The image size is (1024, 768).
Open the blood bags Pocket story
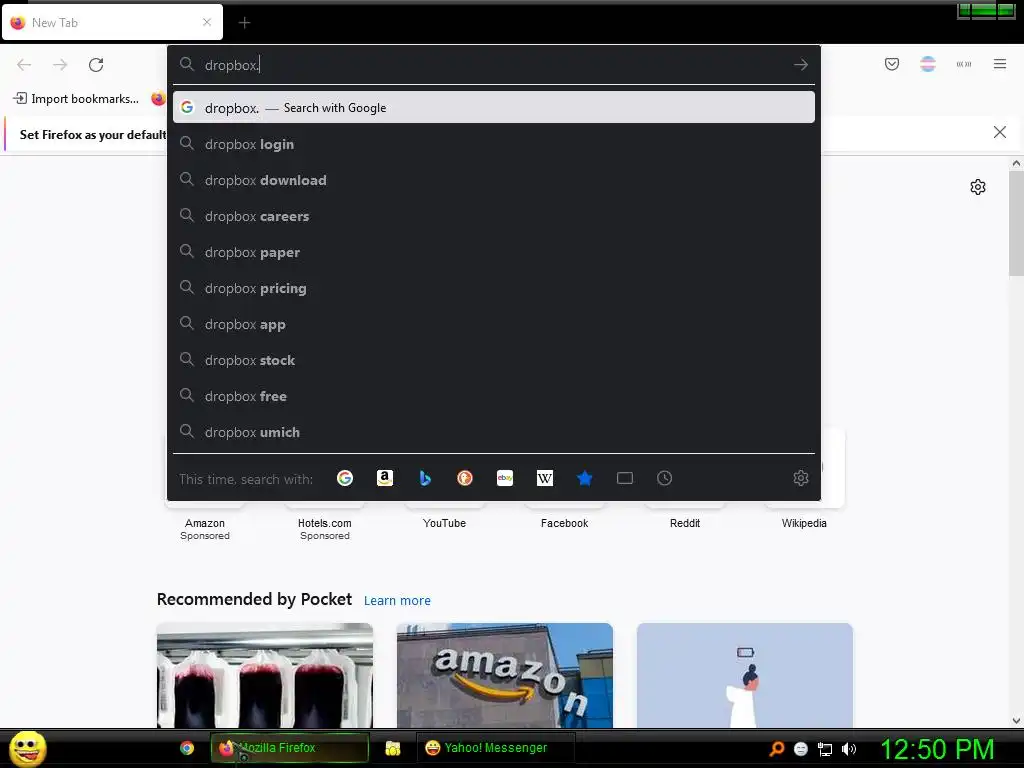[264, 675]
